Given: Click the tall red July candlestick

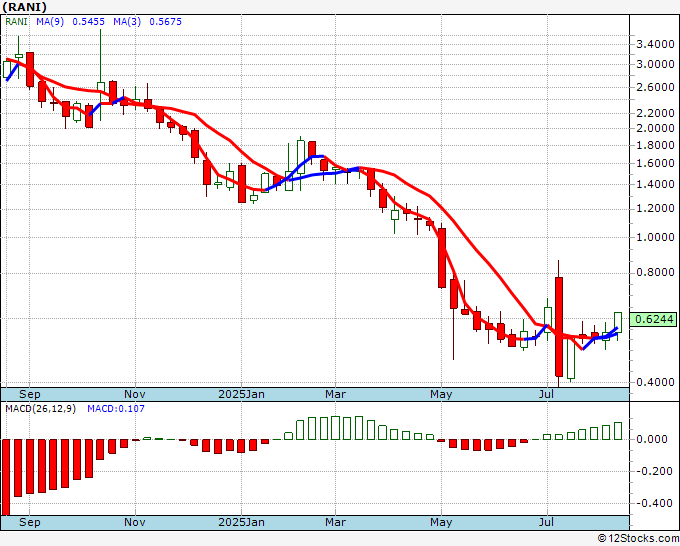Looking at the screenshot, I should pos(559,327).
